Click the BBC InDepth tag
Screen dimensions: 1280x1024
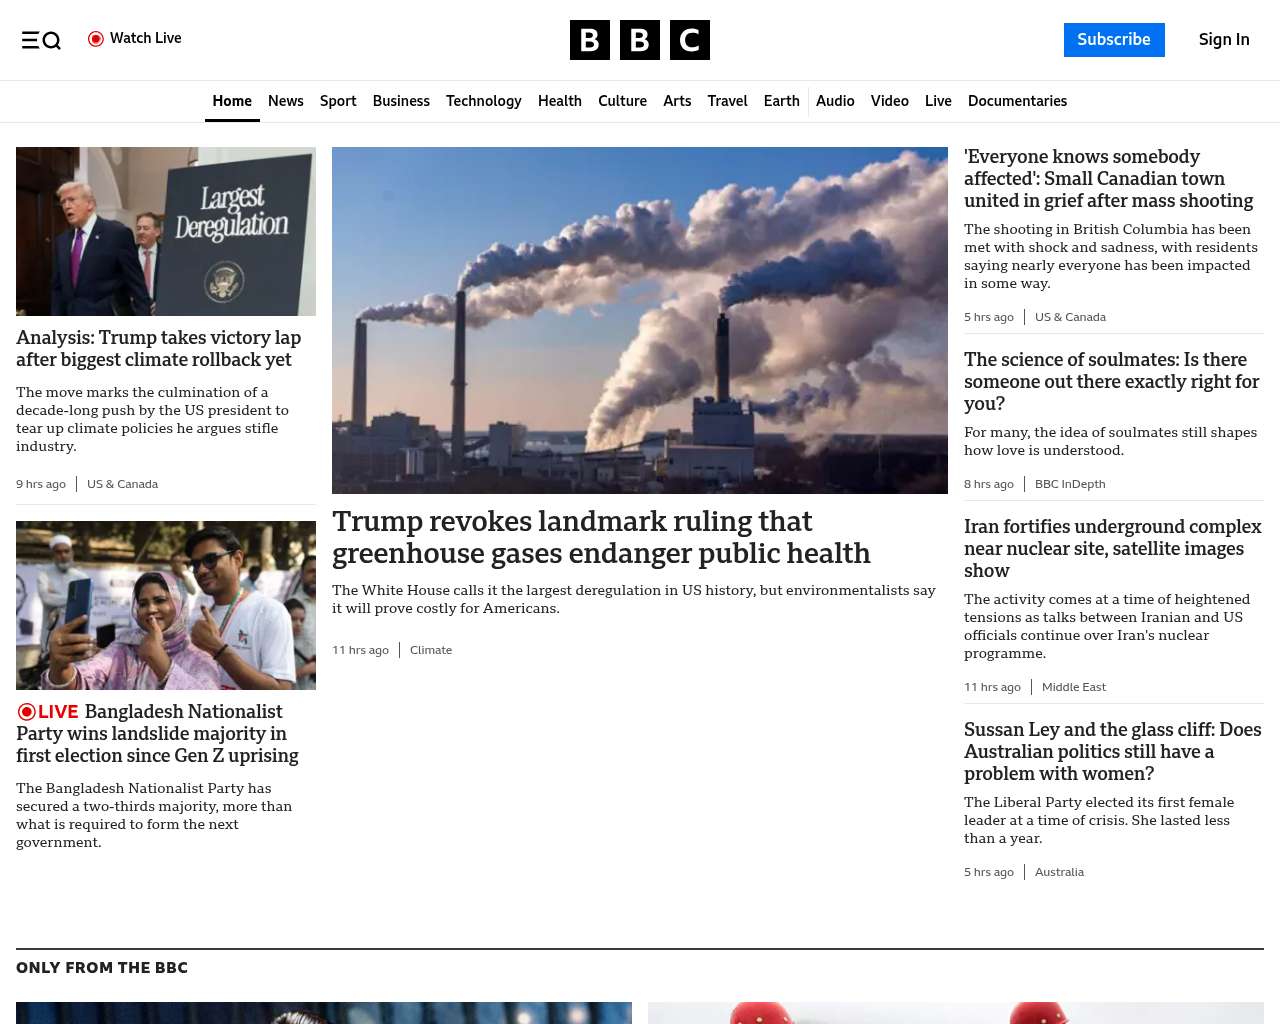(x=1070, y=484)
